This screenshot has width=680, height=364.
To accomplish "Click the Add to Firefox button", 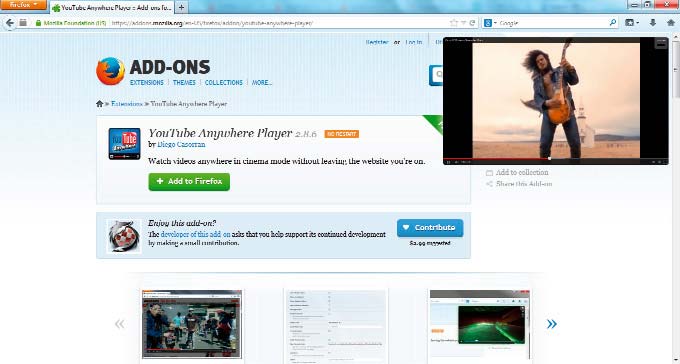I will tap(189, 181).
